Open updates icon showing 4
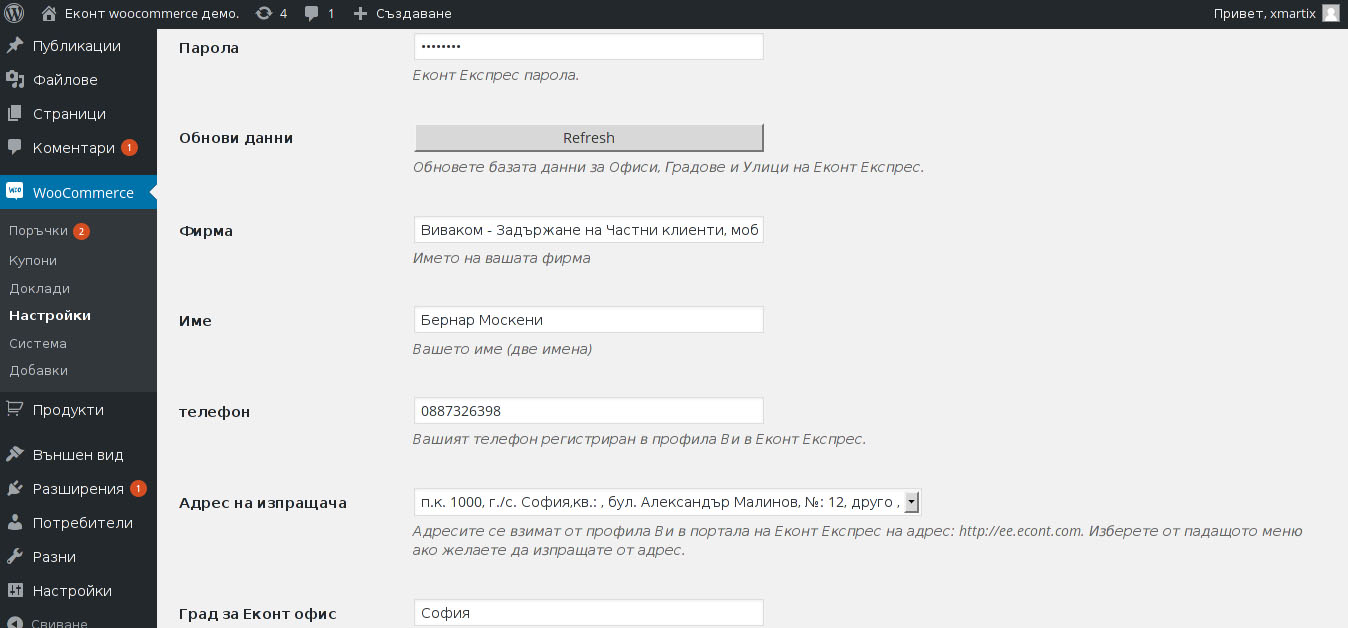The height and width of the screenshot is (628, 1348). 263,14
